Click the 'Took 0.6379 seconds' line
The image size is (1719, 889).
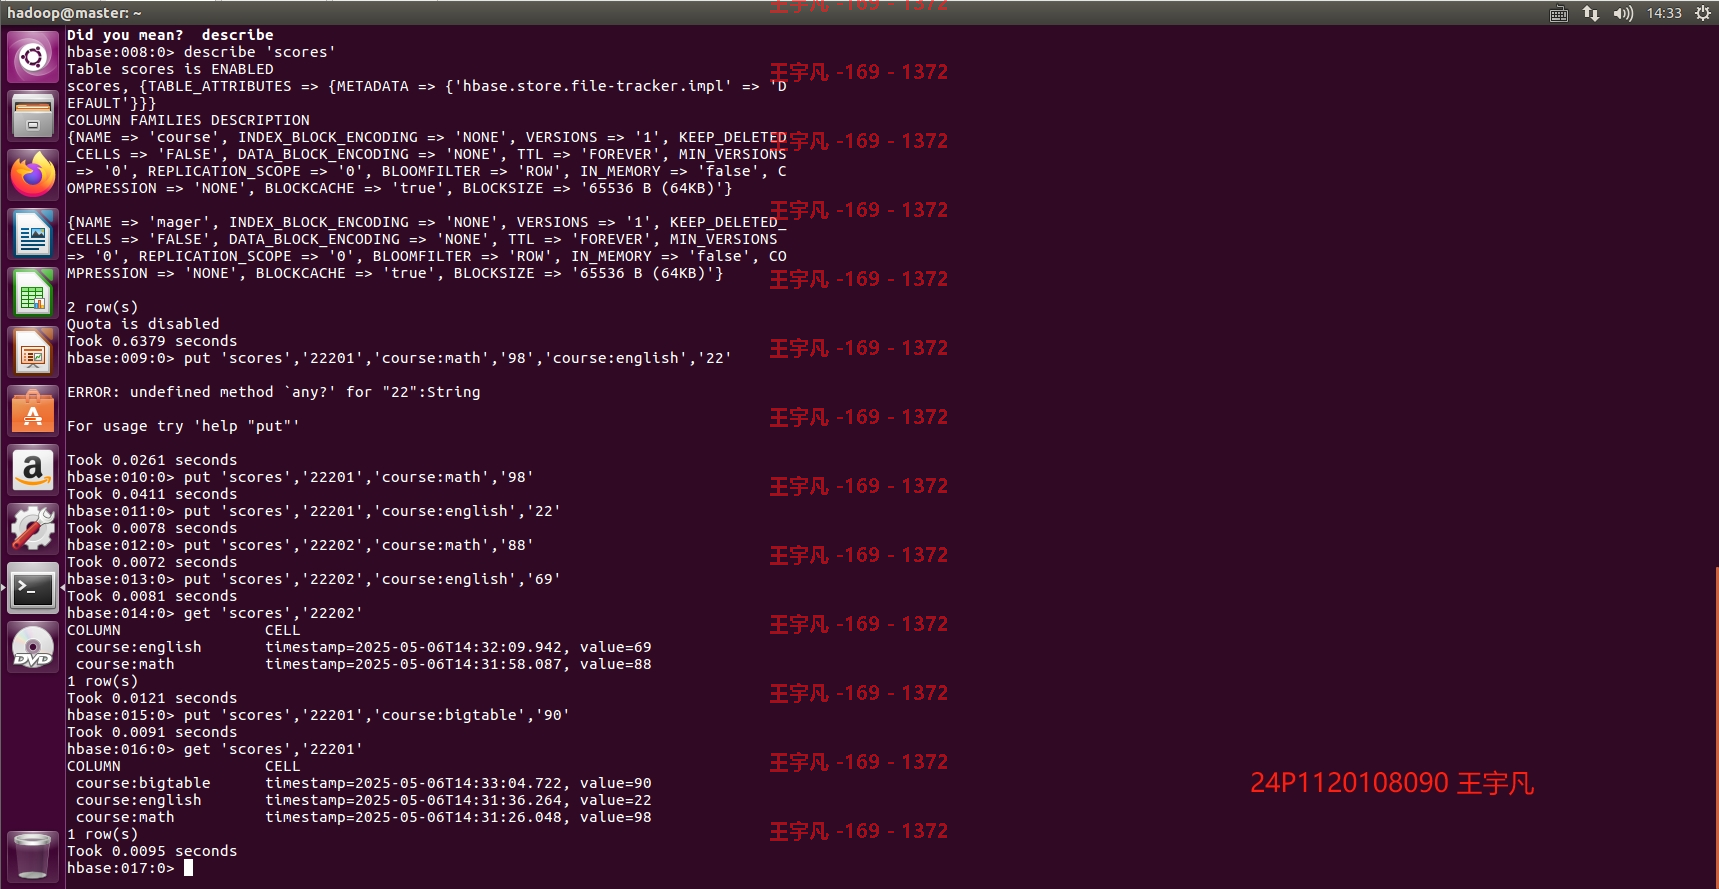tap(152, 341)
